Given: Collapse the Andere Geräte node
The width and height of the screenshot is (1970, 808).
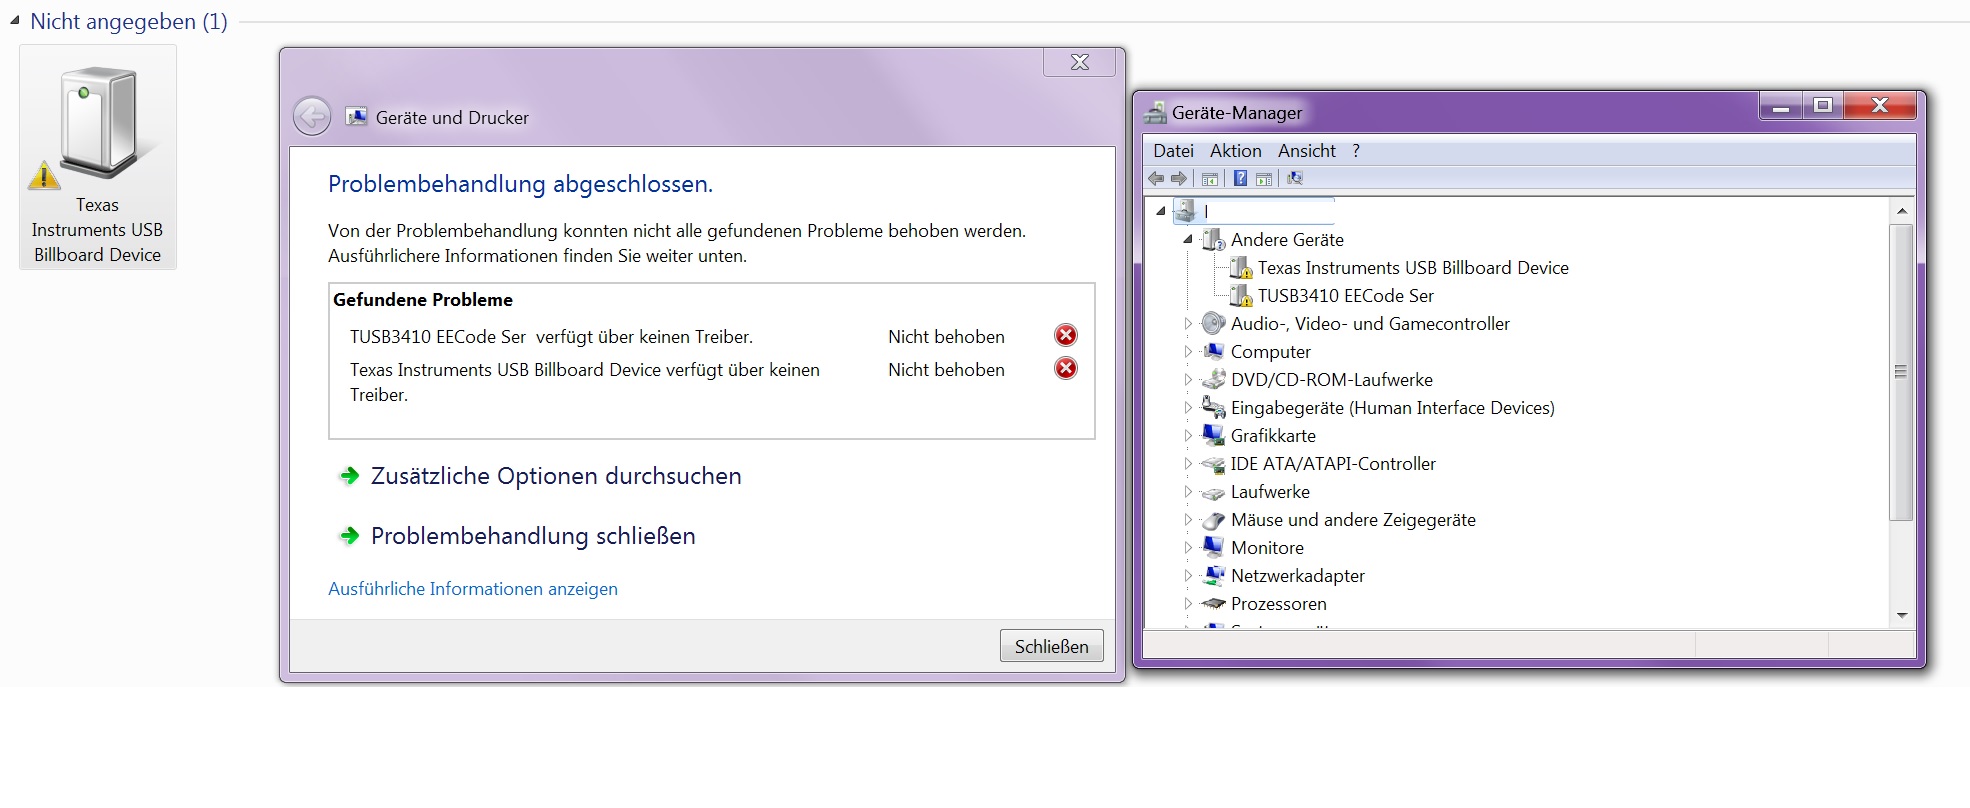Looking at the screenshot, I should click(1188, 240).
